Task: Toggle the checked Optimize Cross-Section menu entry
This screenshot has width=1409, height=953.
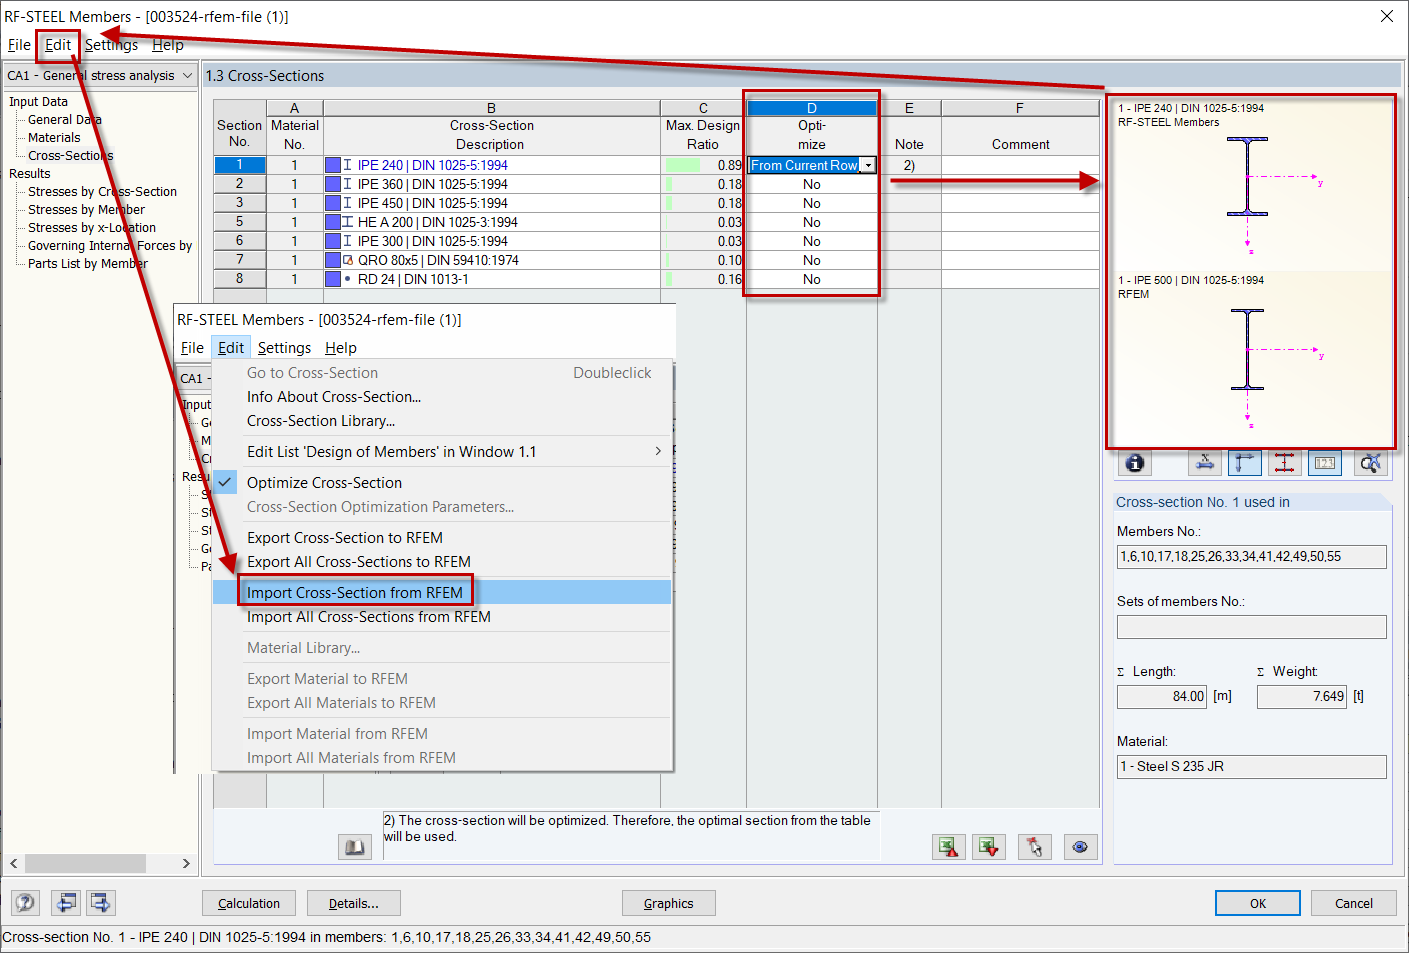Action: pyautogui.click(x=442, y=482)
